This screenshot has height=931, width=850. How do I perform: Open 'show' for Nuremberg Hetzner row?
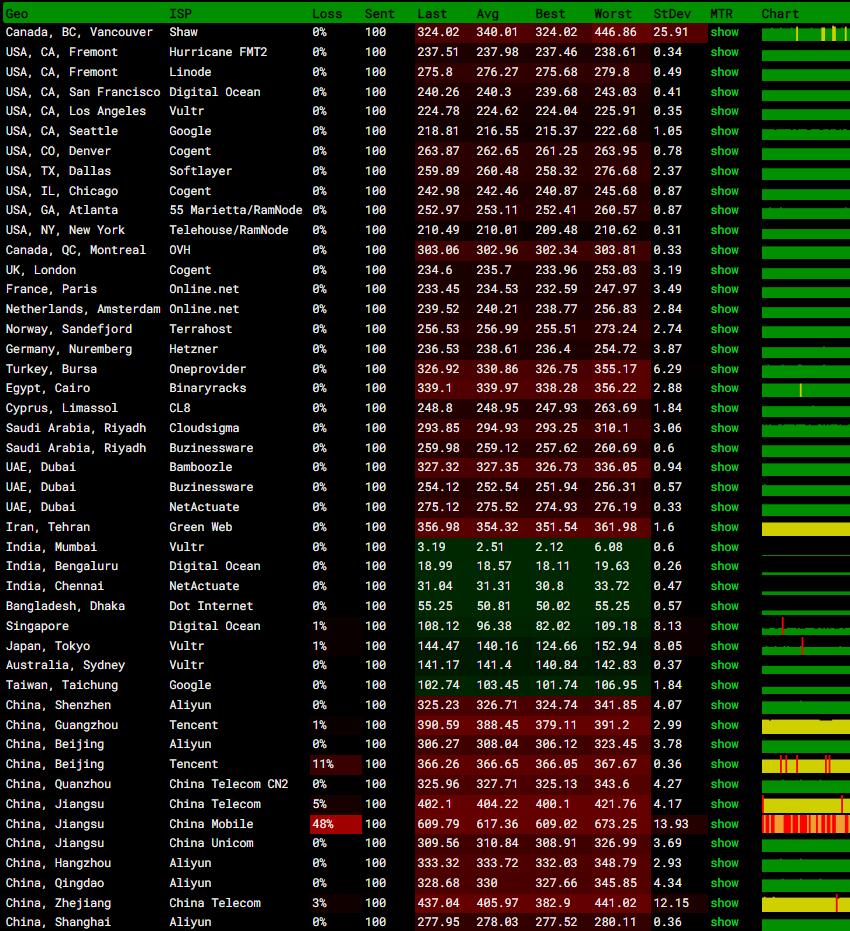point(724,349)
